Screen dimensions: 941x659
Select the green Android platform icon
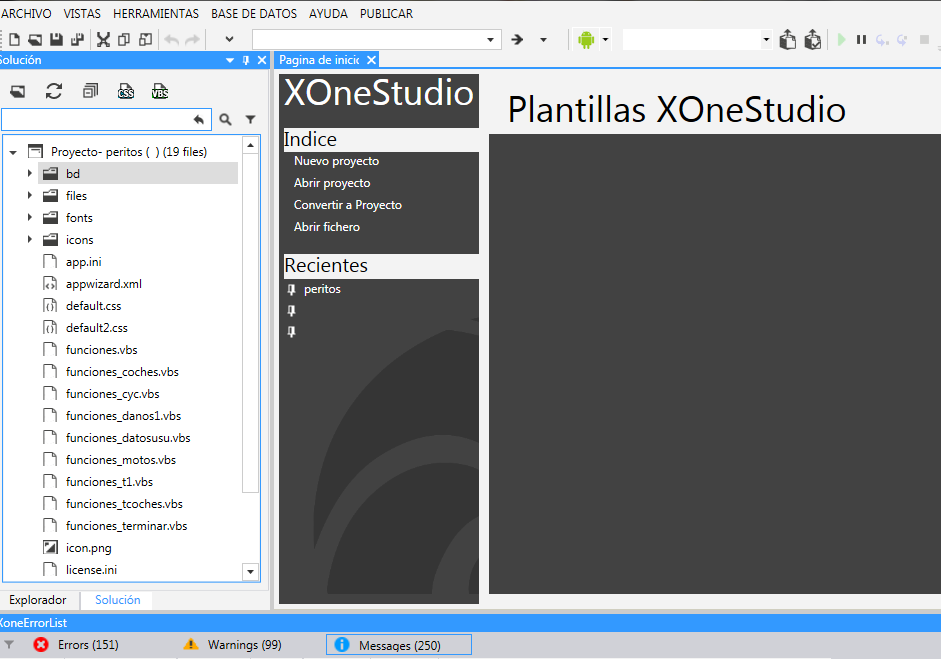pyautogui.click(x=586, y=40)
